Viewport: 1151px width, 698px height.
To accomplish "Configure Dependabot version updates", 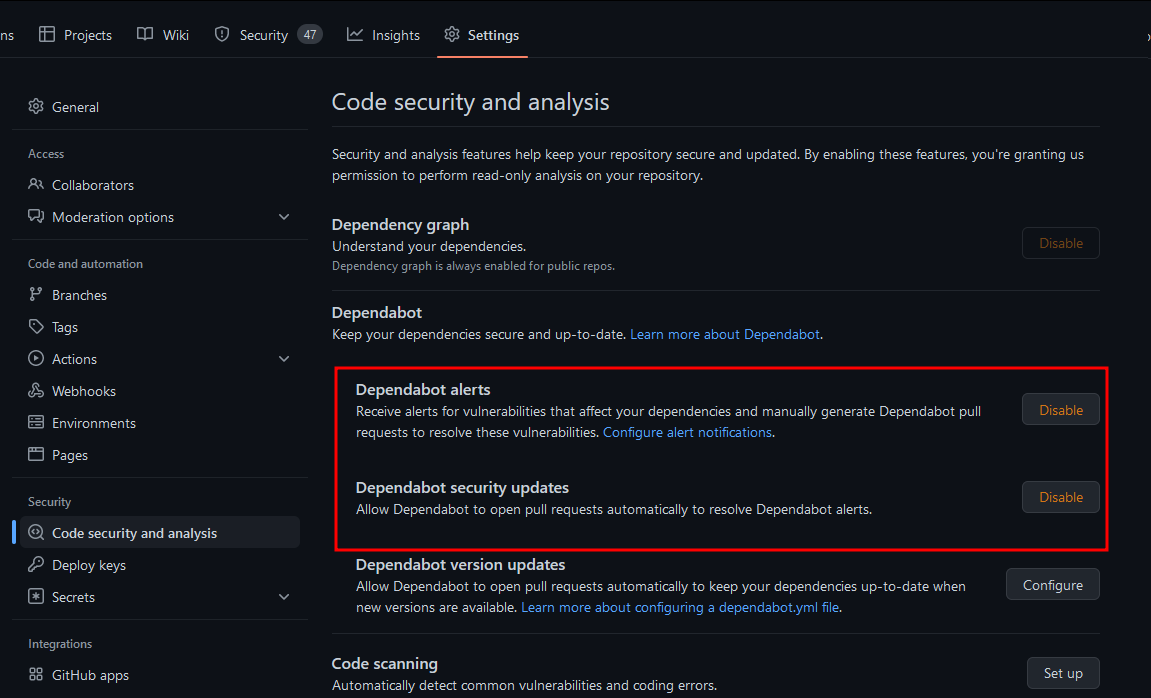I will point(1053,584).
